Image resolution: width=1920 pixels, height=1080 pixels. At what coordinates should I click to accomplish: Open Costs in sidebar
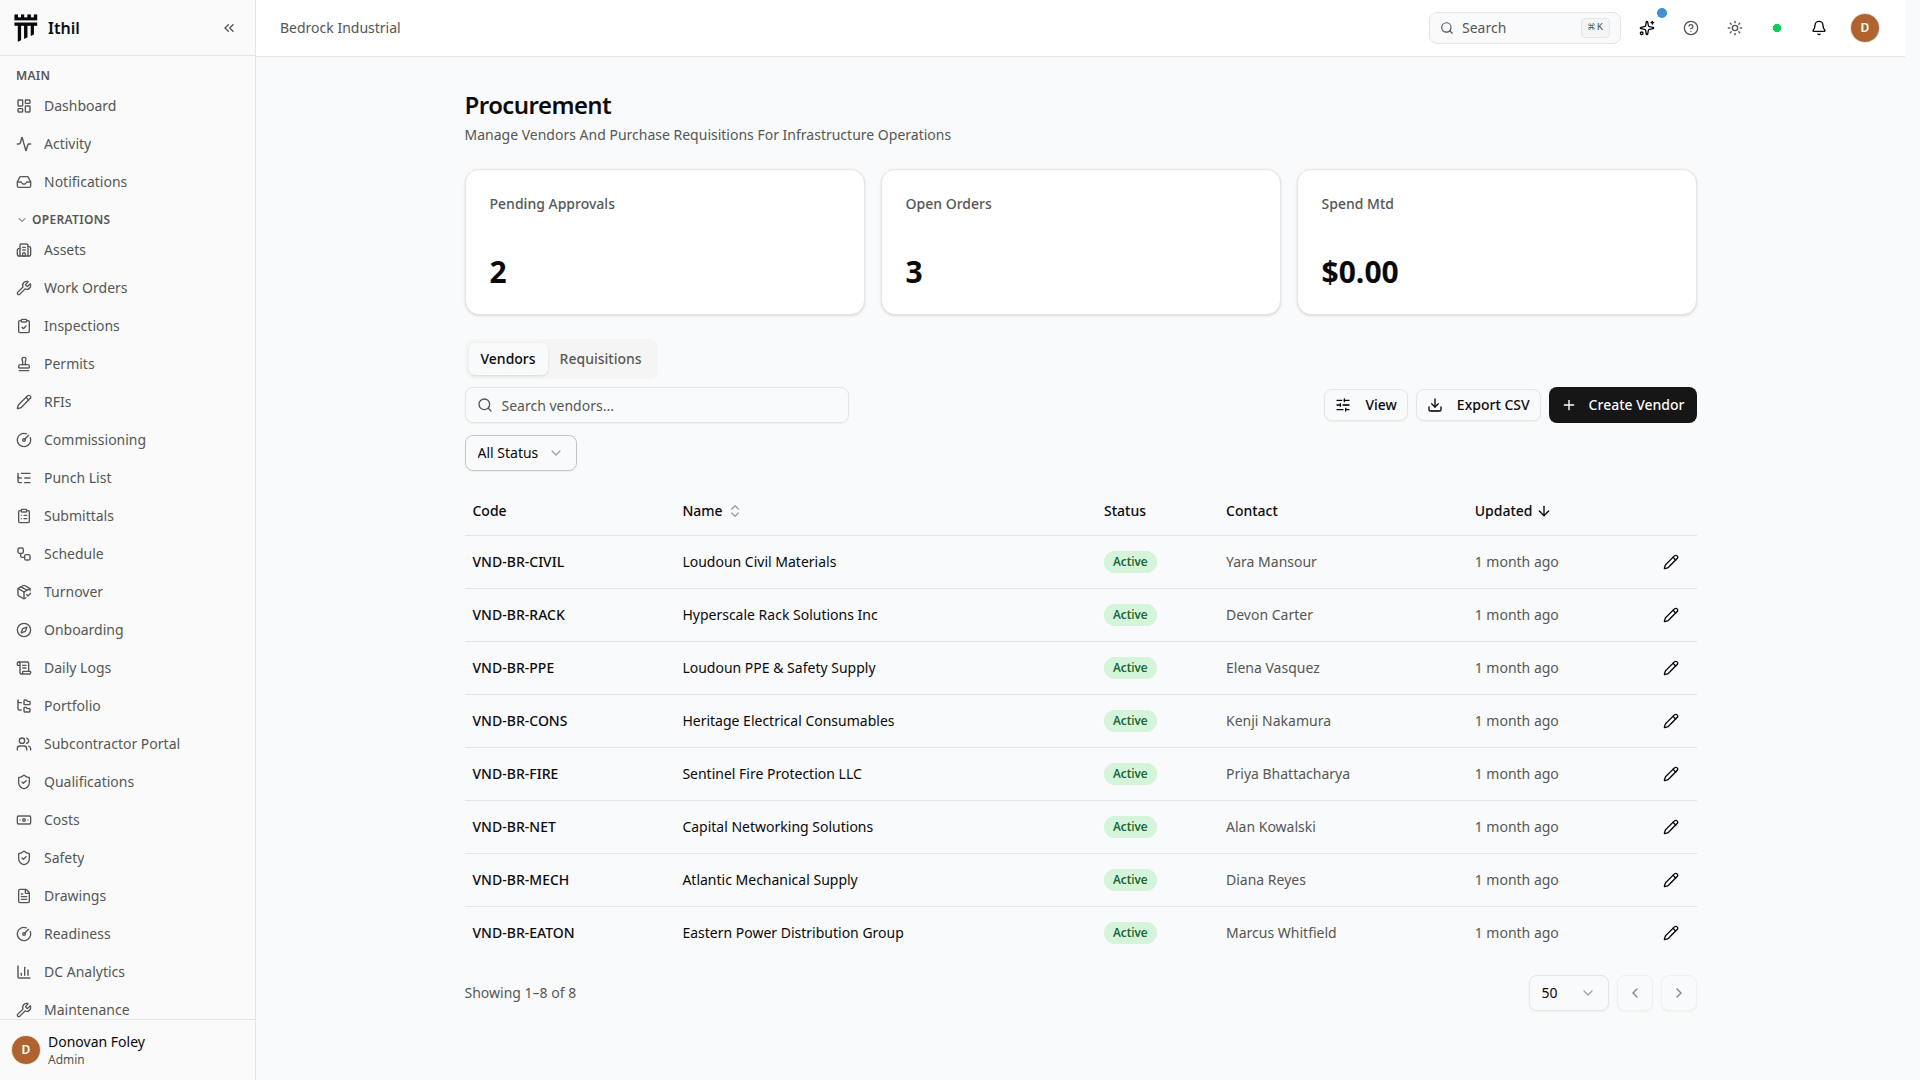(127, 820)
